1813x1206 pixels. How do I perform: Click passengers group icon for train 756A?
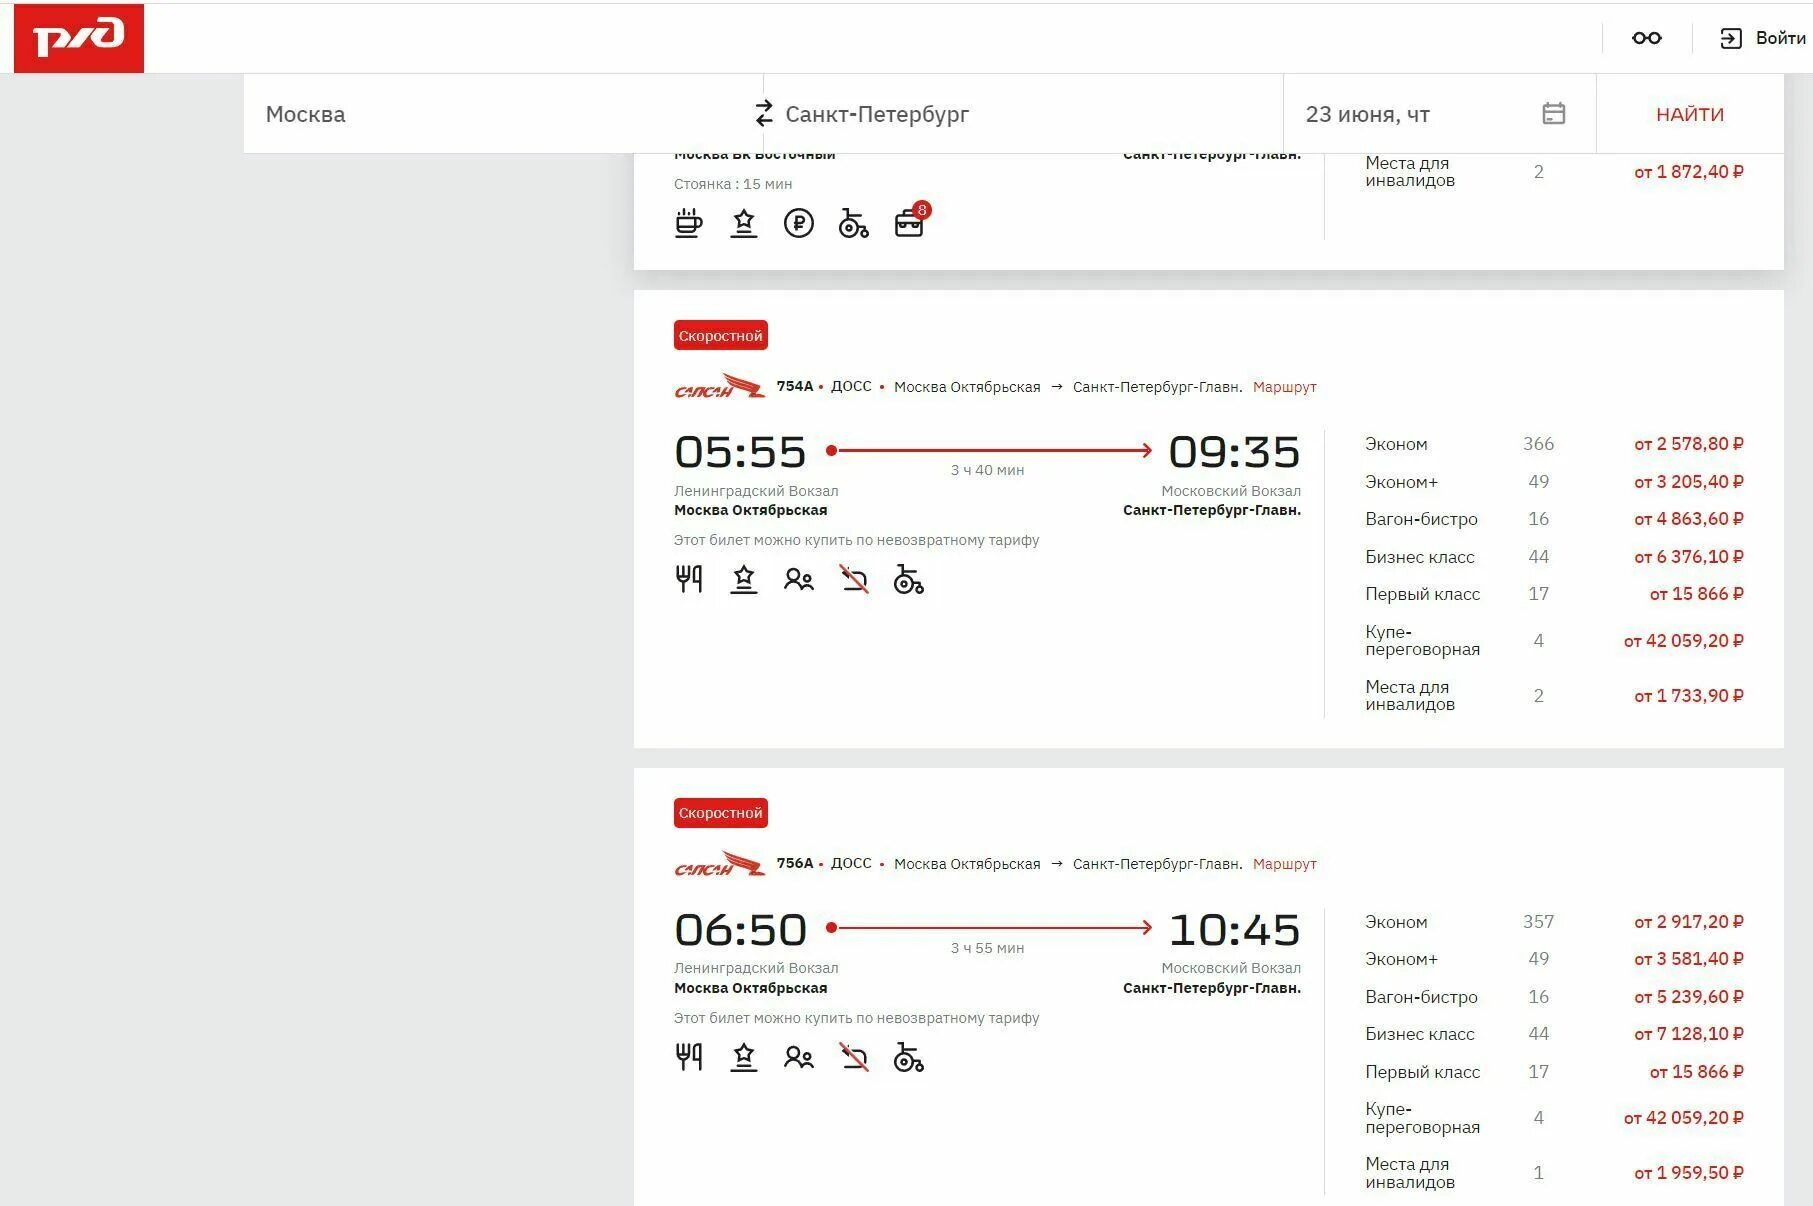point(799,1057)
